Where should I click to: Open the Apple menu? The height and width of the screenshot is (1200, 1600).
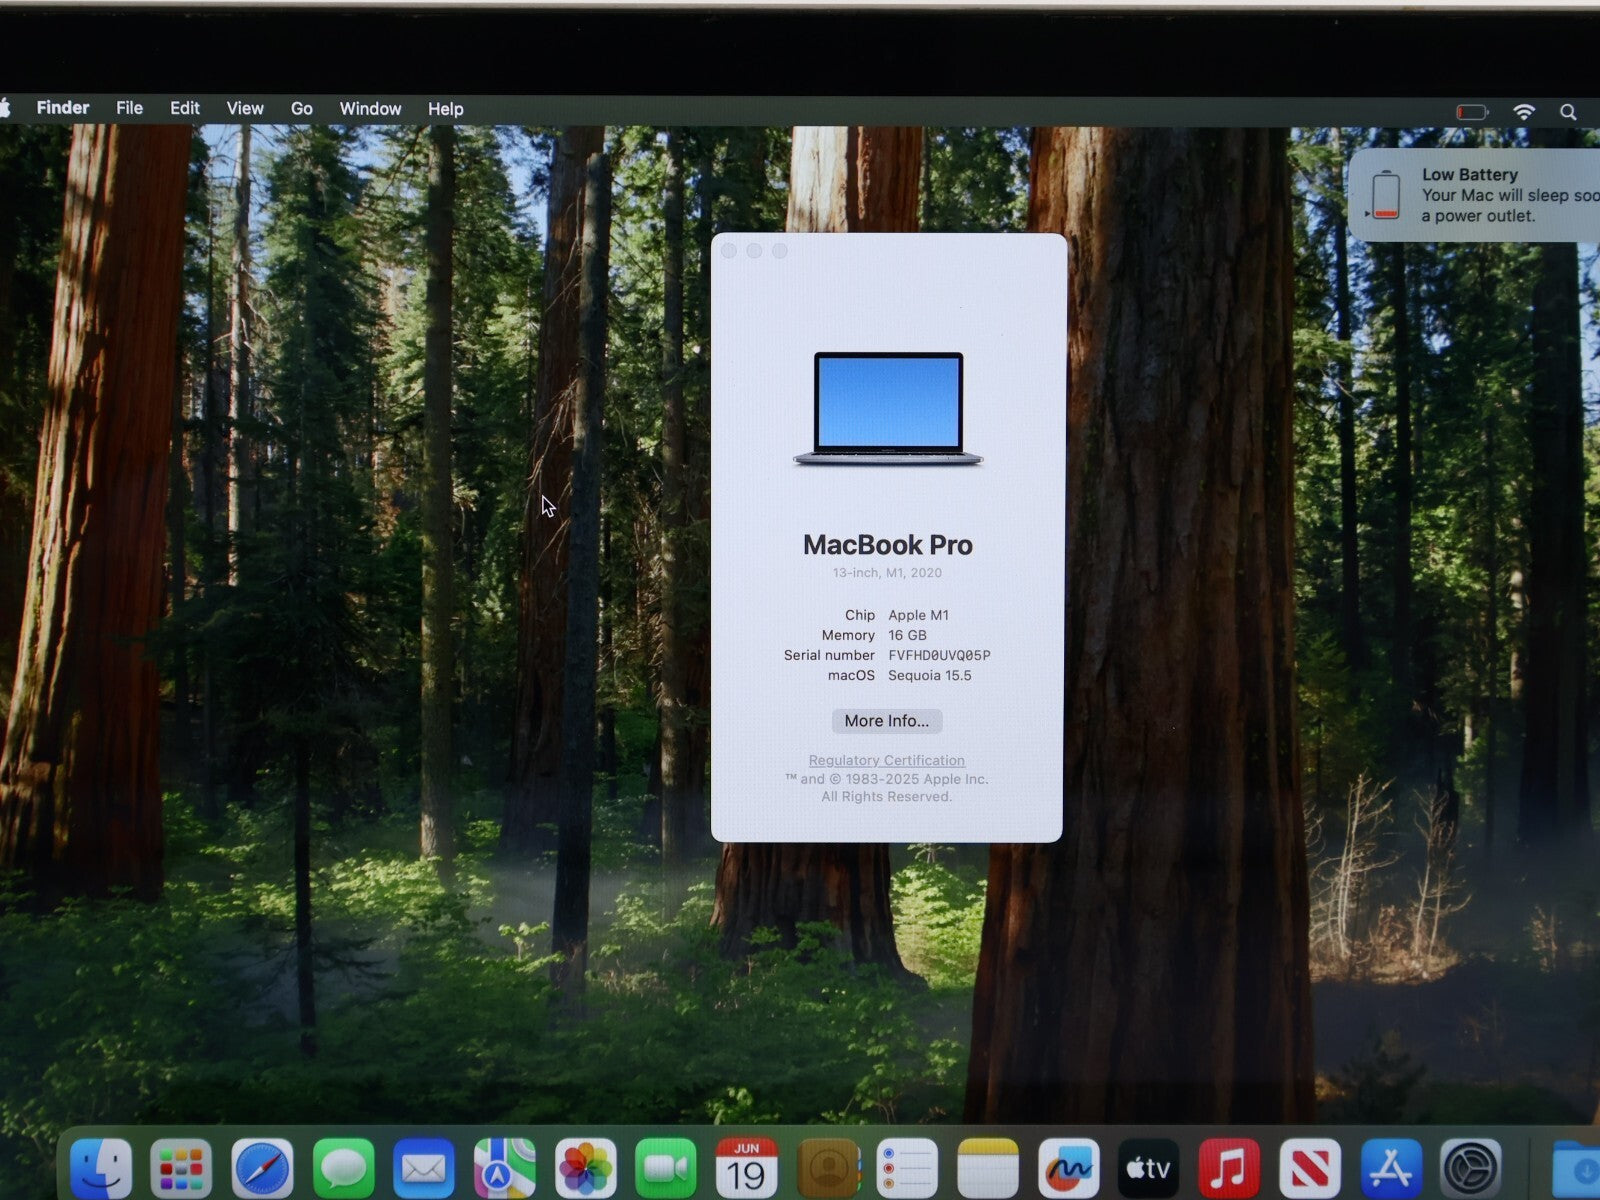[4, 108]
